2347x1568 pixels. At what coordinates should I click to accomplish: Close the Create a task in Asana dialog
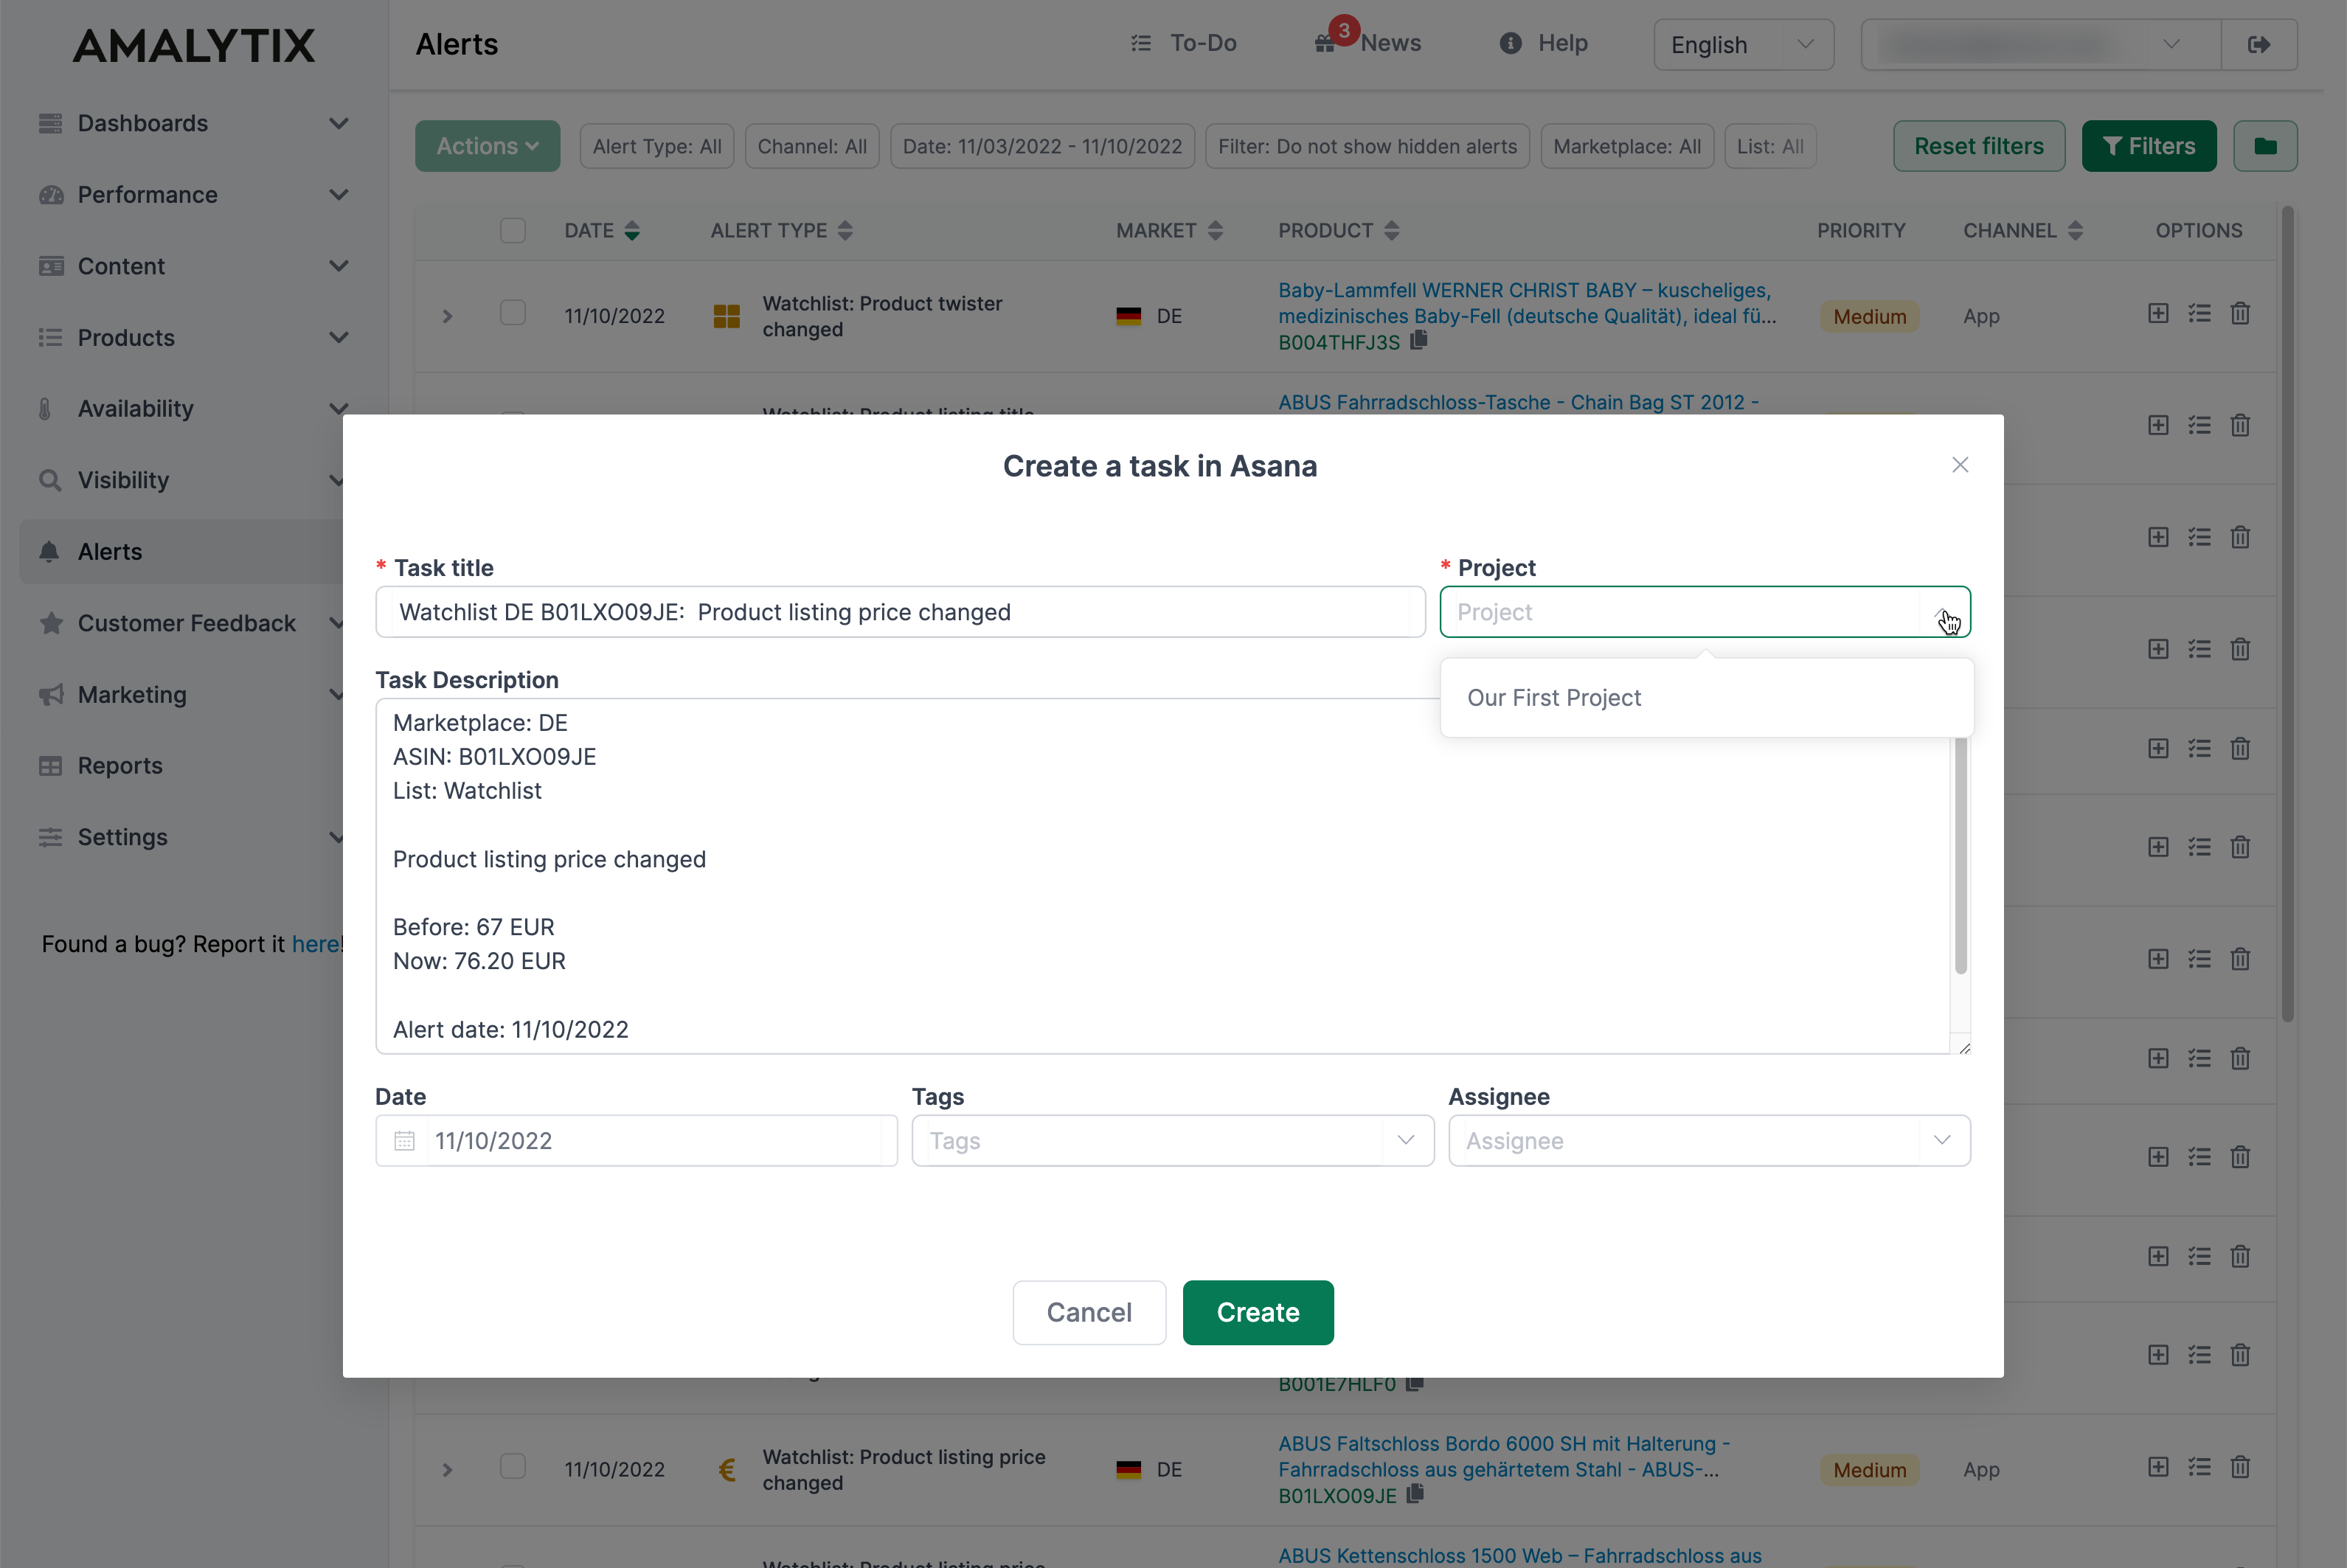(1959, 465)
